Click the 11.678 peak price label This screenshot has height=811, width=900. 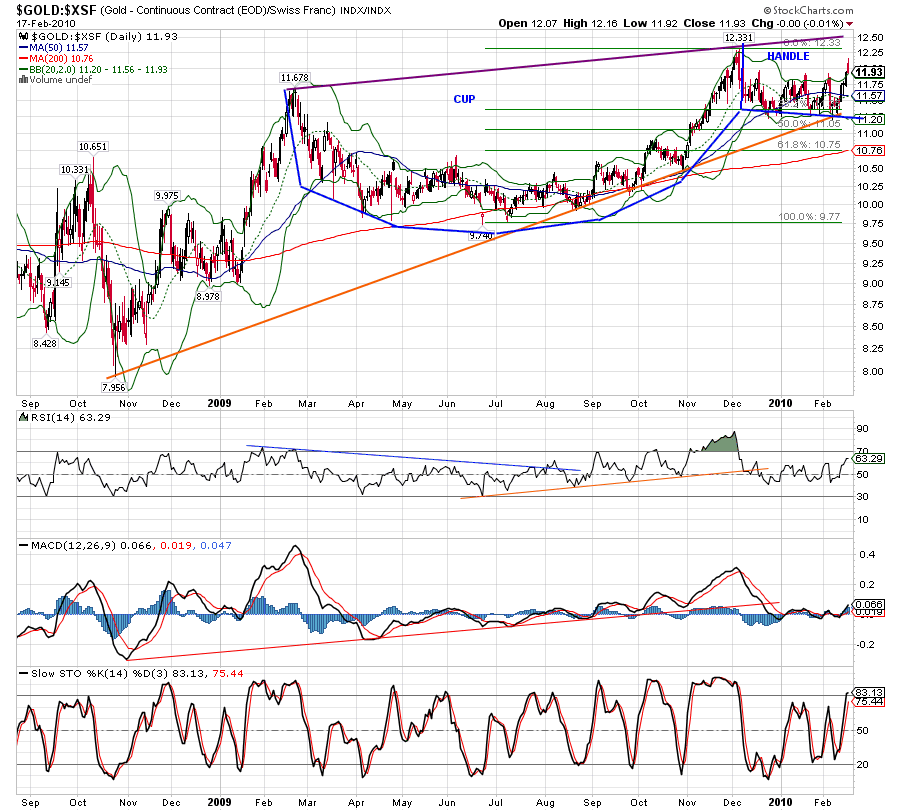295,77
